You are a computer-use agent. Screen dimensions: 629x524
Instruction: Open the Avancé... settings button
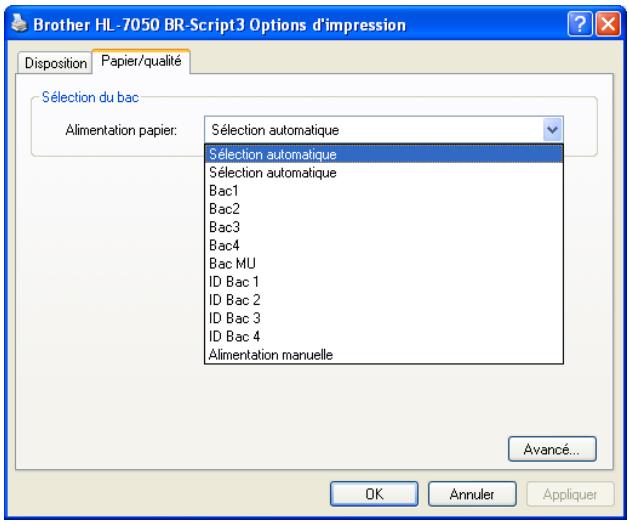click(552, 449)
